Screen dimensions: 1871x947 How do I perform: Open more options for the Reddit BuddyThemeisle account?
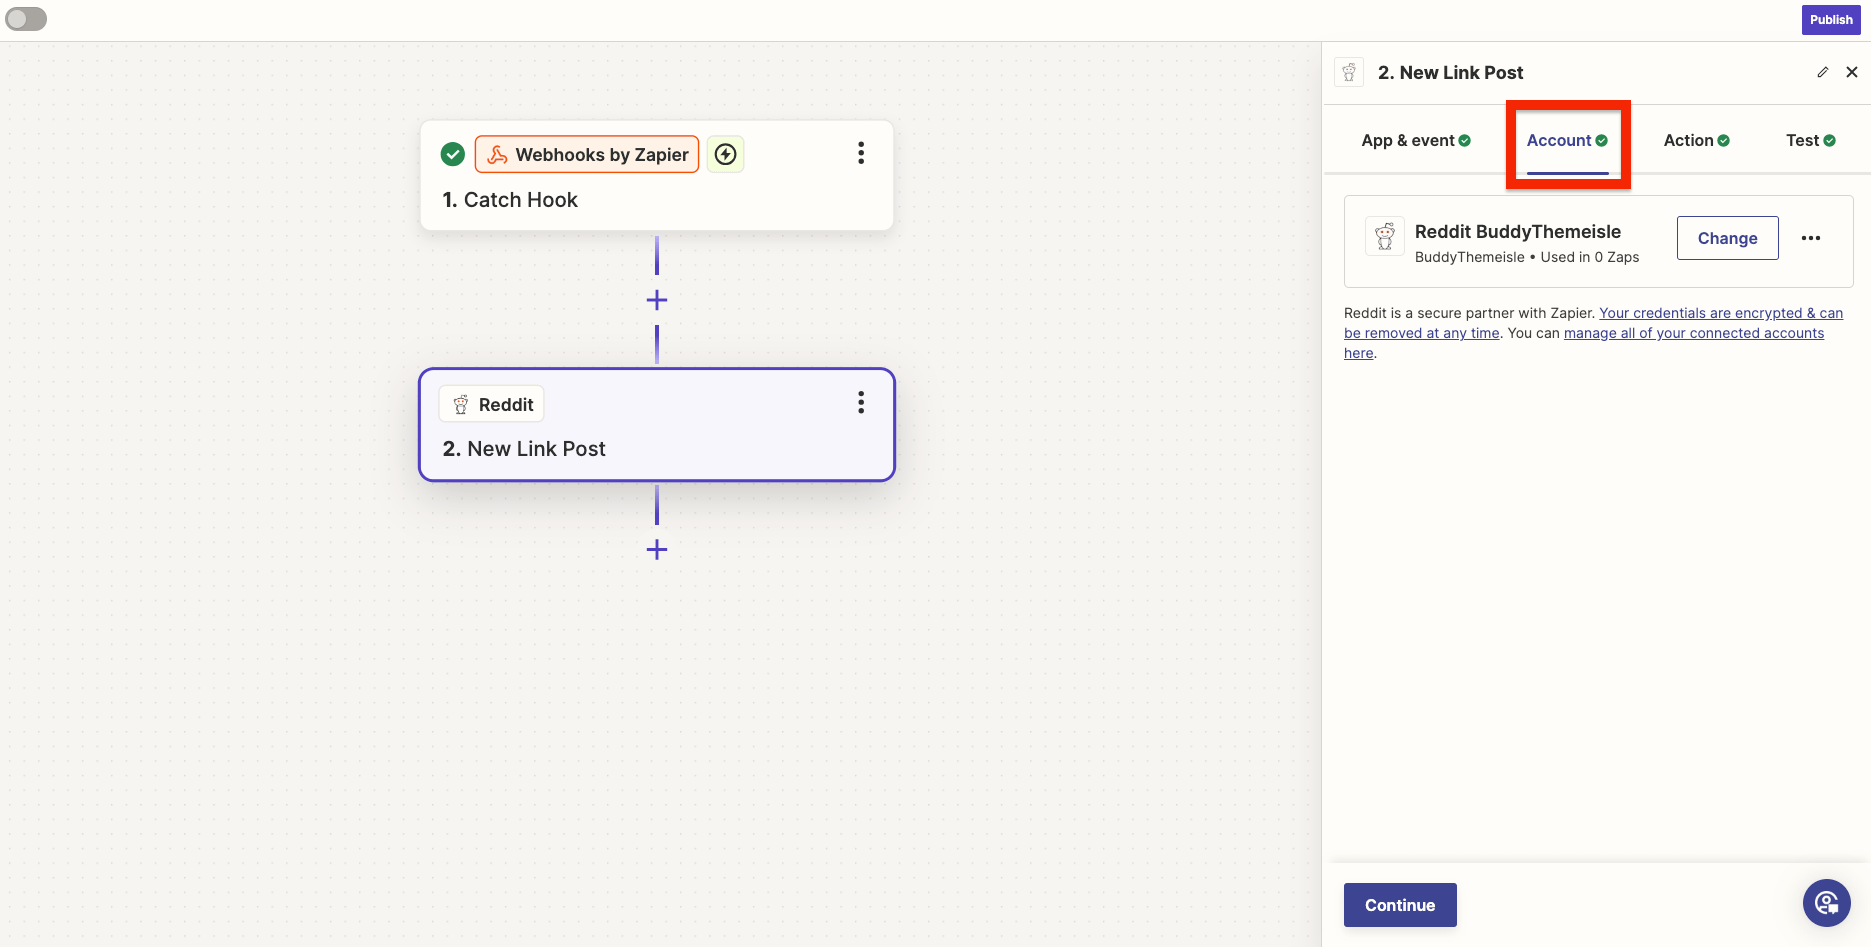[x=1810, y=238]
